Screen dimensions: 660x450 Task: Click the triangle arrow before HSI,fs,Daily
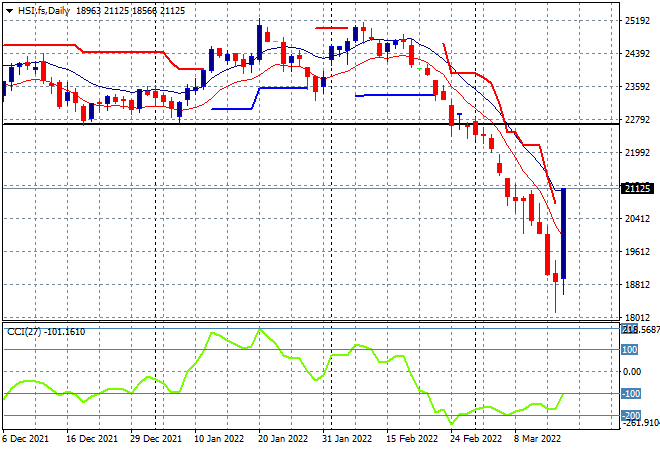tap(9, 11)
